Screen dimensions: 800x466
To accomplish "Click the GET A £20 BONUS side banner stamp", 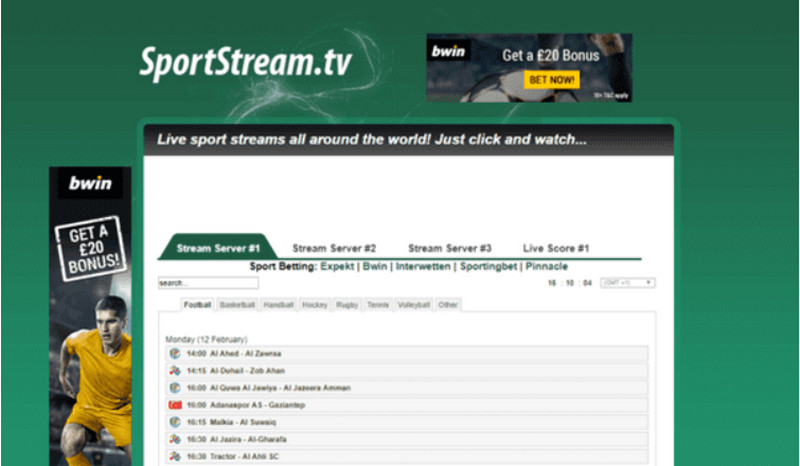I will click(x=90, y=249).
